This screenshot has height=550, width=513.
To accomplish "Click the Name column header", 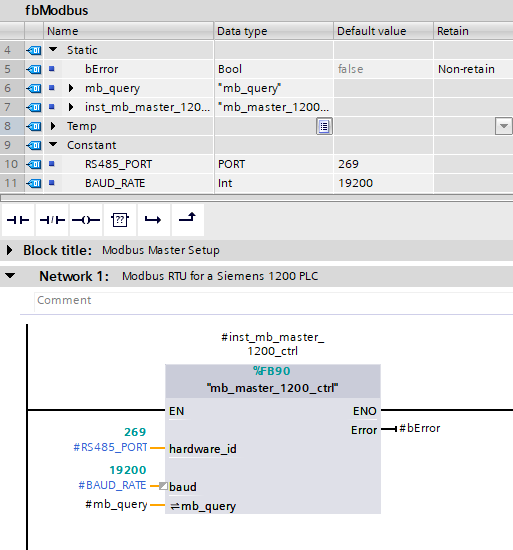I will pyautogui.click(x=128, y=31).
